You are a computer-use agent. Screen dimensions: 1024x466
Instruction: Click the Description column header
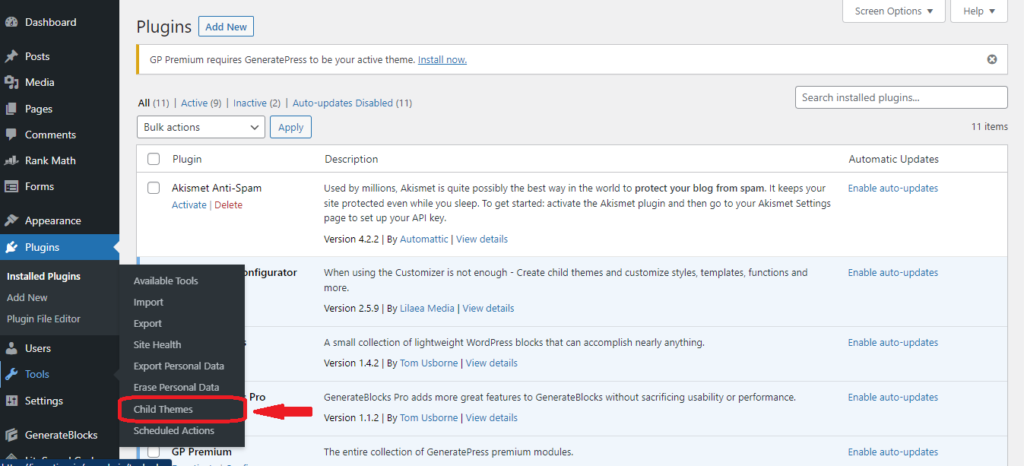tap(351, 159)
